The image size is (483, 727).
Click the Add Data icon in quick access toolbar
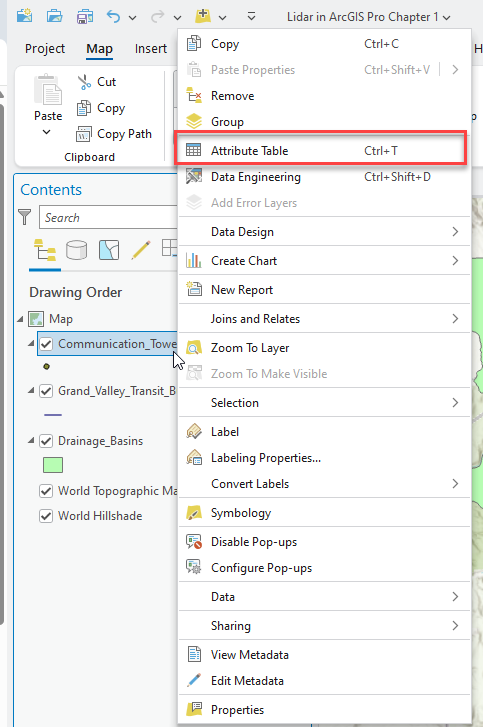click(203, 16)
